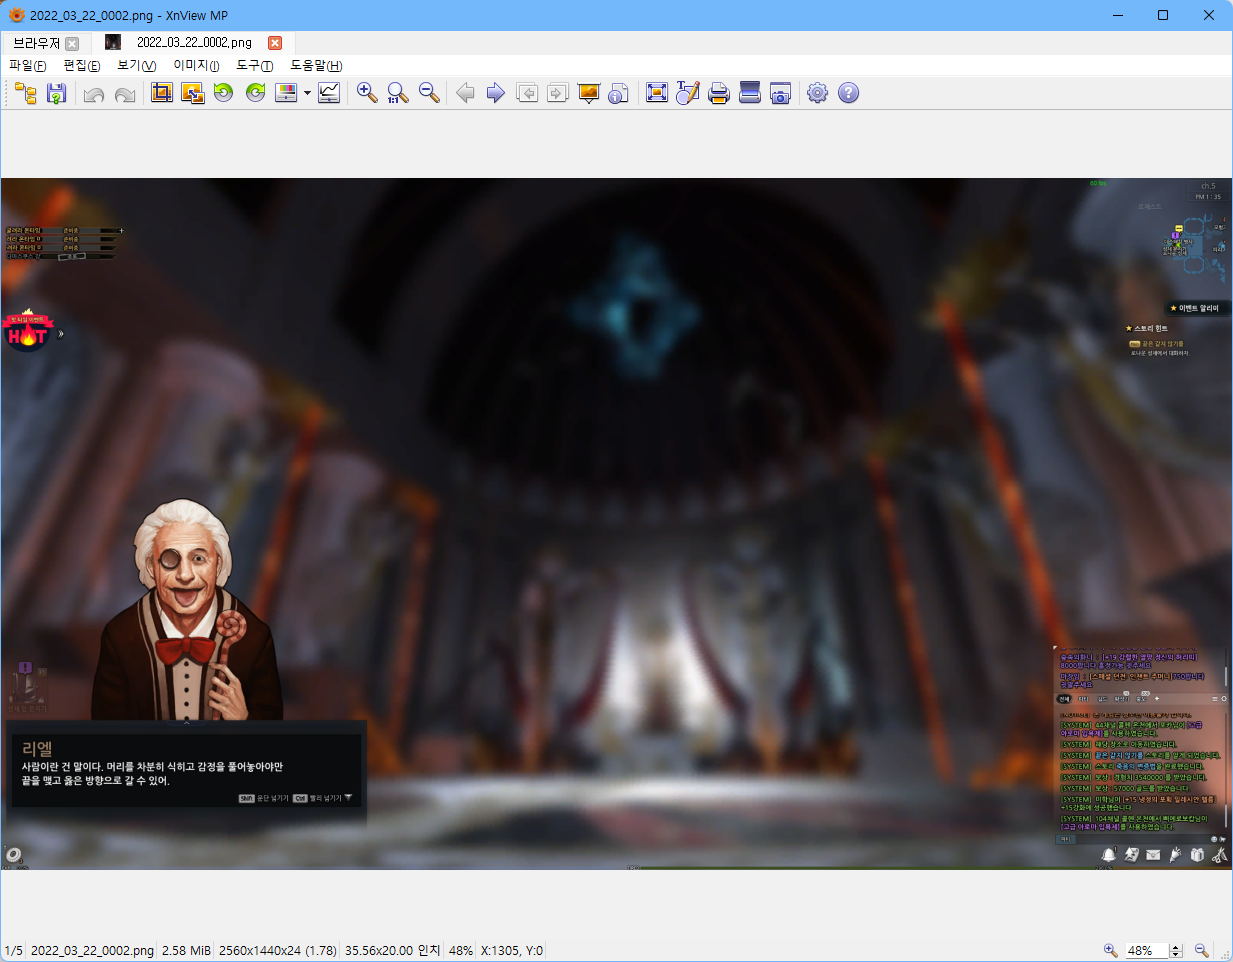The width and height of the screenshot is (1233, 962).
Task: Click the 1/5 file index in status bar
Action: (14, 950)
